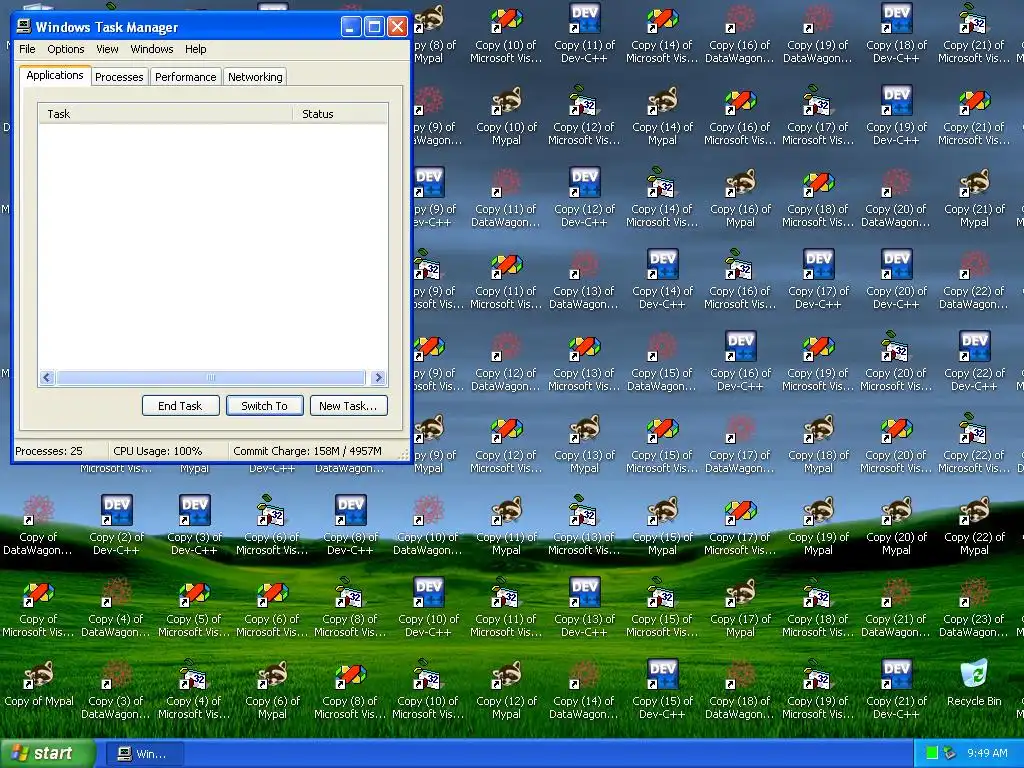Screen dimensions: 1024x768
Task: Select 'Copy (21) of Mypal' desktop icon
Action: 974,198
